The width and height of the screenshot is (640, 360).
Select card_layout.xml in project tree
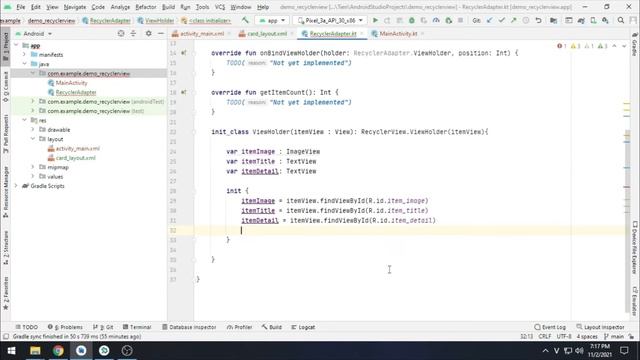(76, 158)
